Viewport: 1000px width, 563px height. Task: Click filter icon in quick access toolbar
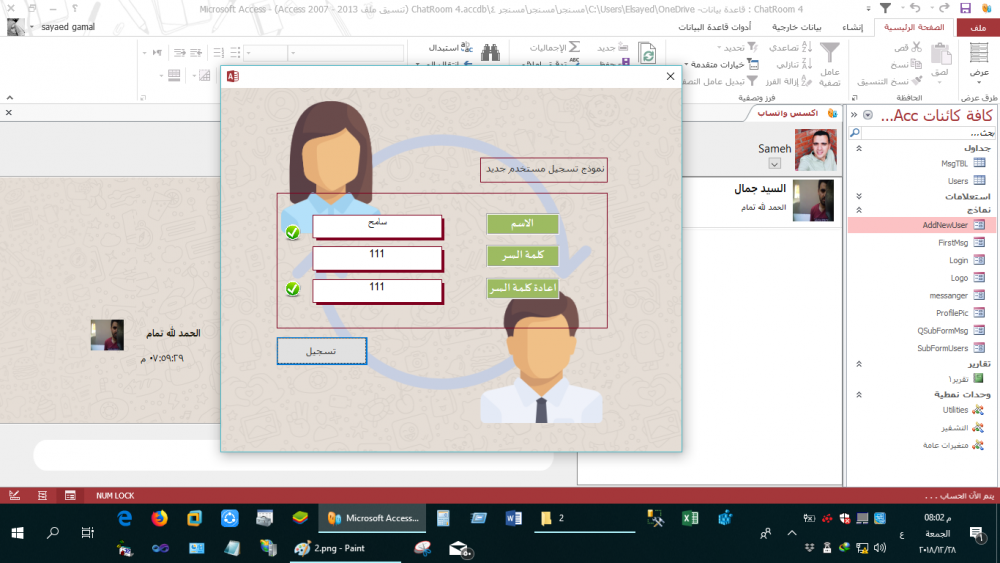pos(885,8)
